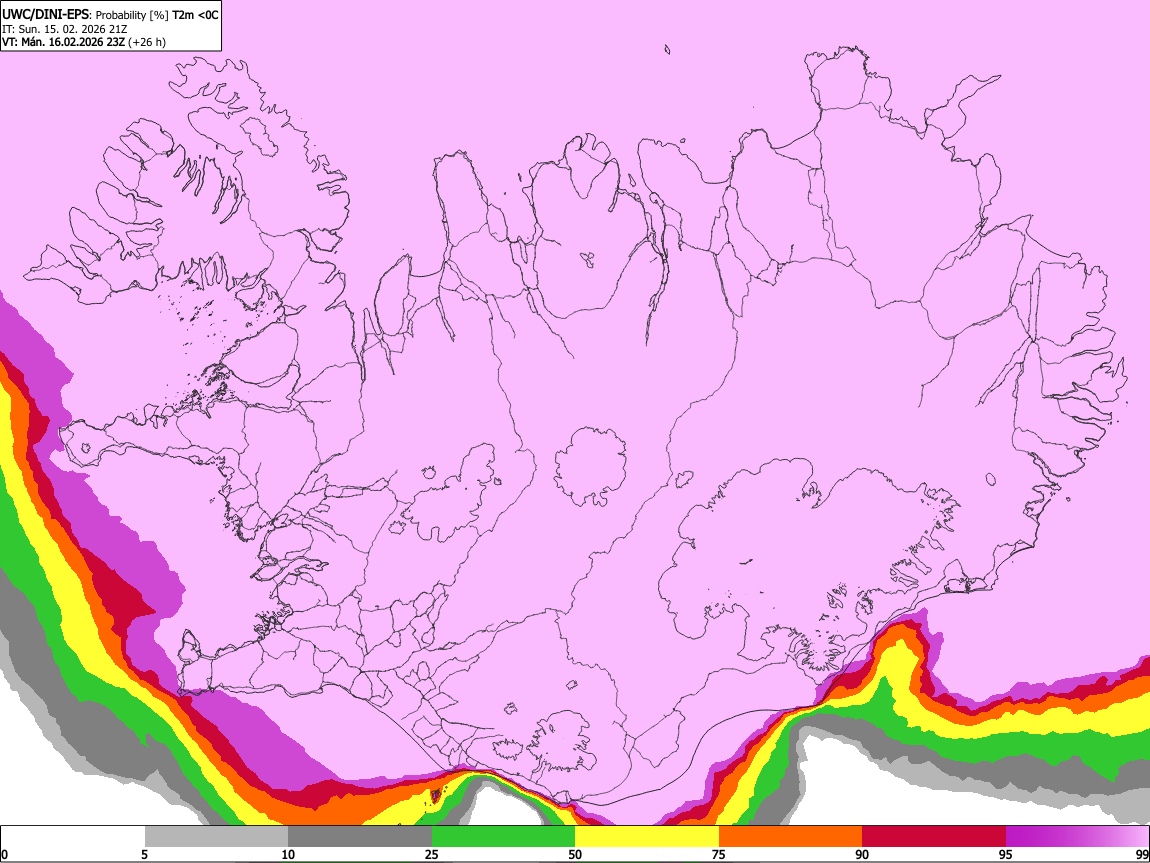Click the legend tick label '0'
Screen dimensions: 1150x863
click(4, 854)
